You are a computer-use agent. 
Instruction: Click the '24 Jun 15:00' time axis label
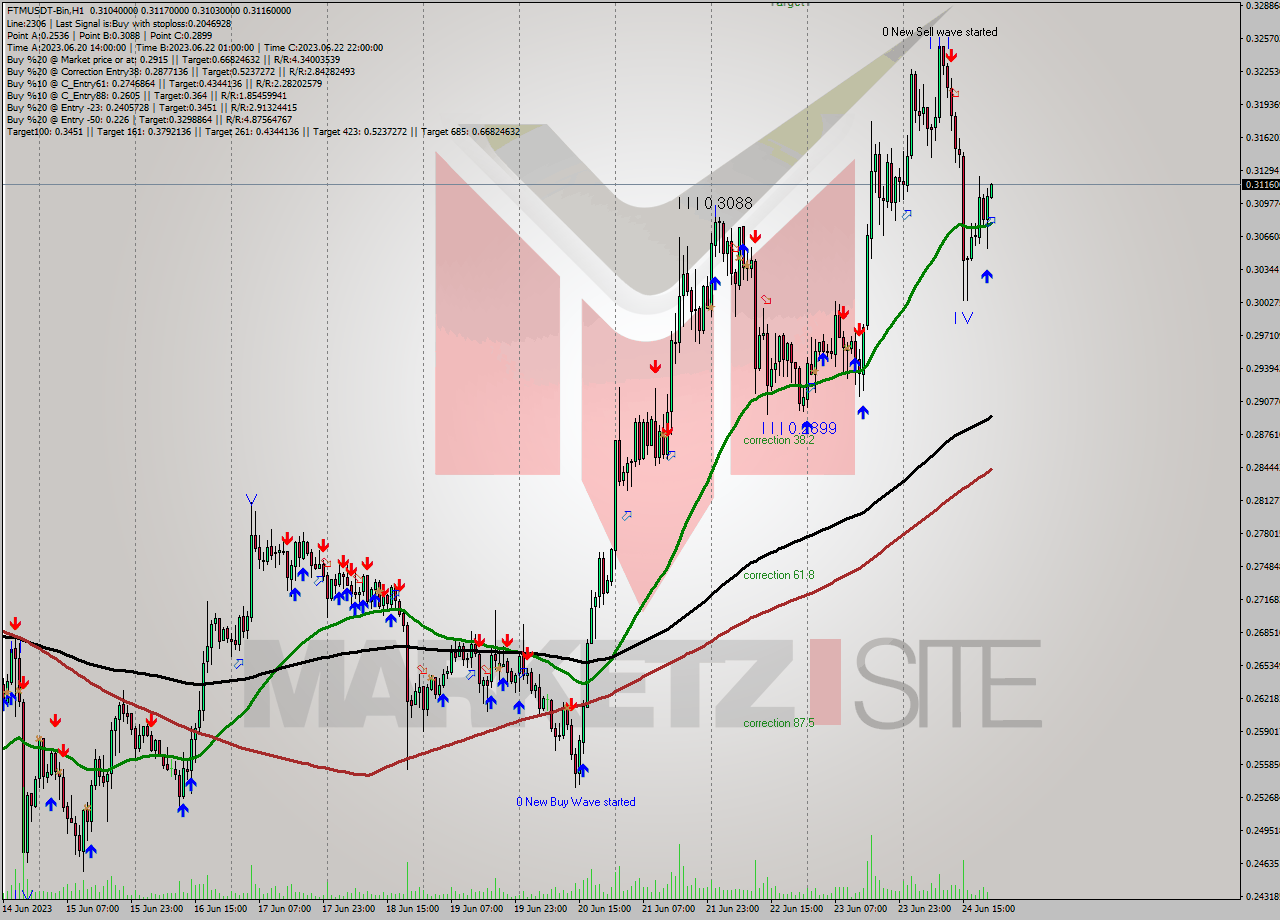986,909
